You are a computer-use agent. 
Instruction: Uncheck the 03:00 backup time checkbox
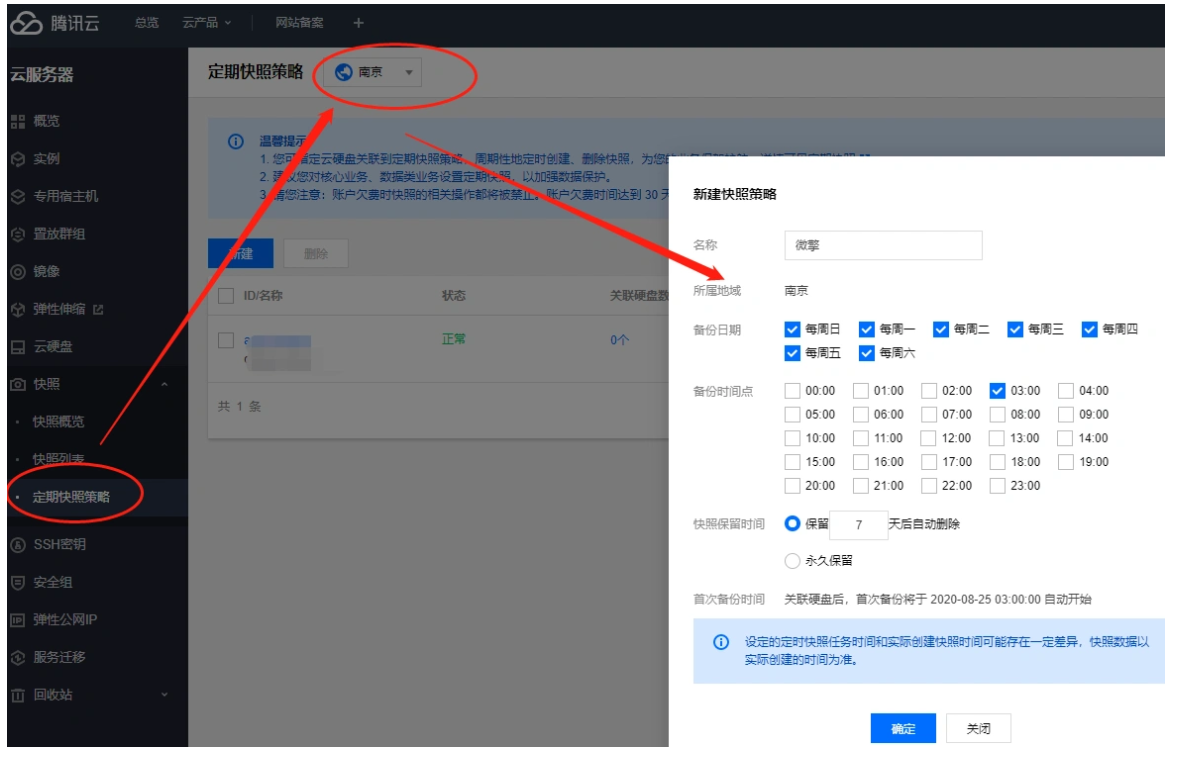click(997, 391)
